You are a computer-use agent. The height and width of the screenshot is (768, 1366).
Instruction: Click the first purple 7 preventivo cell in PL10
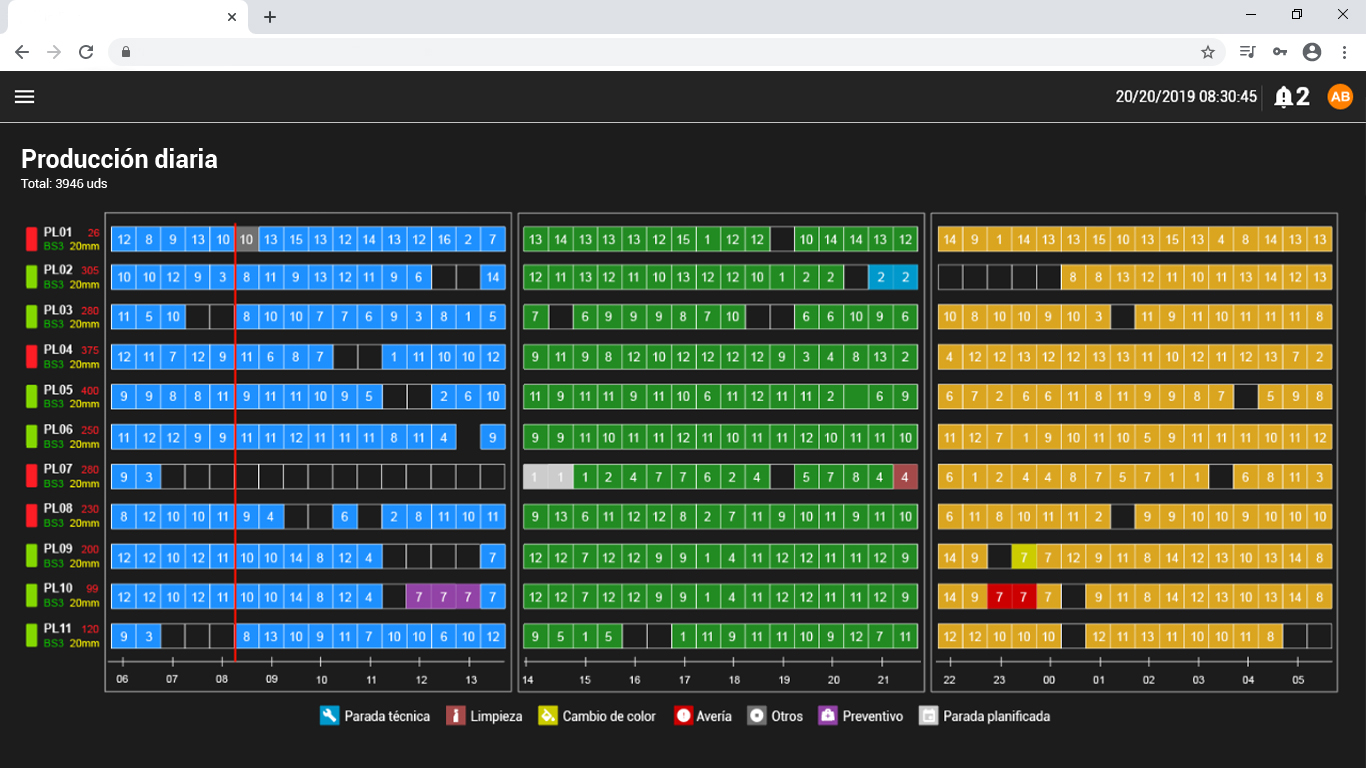tap(419, 597)
